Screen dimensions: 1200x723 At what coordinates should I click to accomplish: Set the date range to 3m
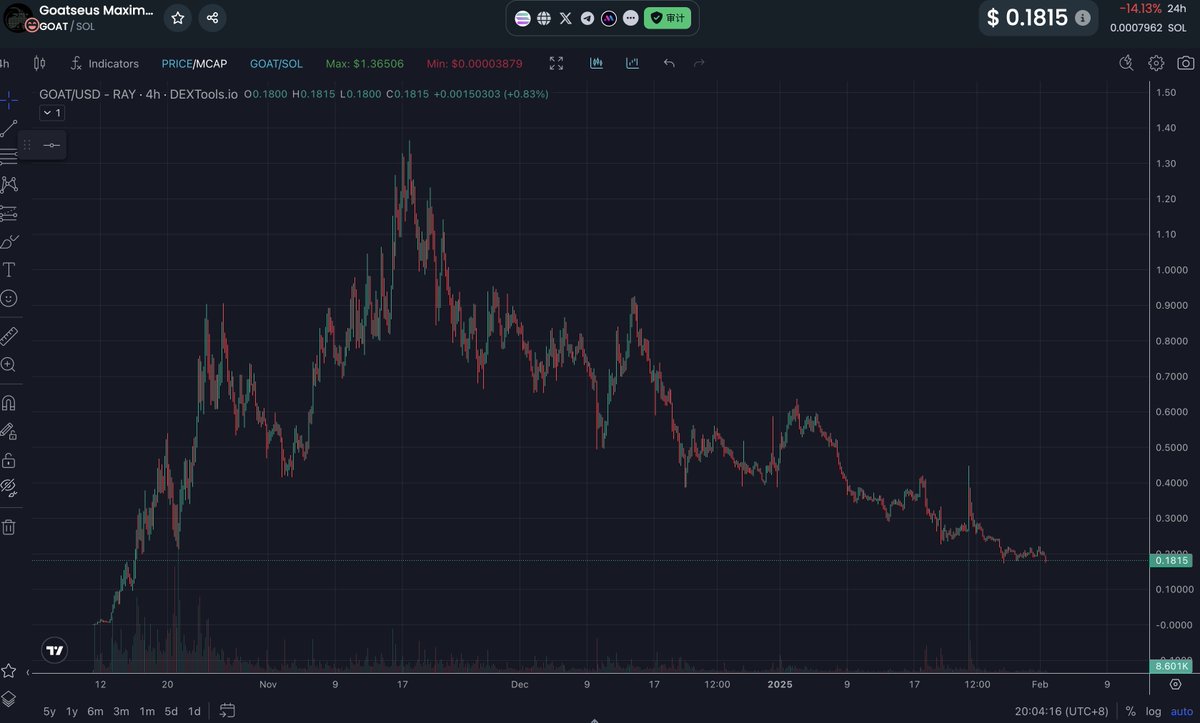[121, 711]
